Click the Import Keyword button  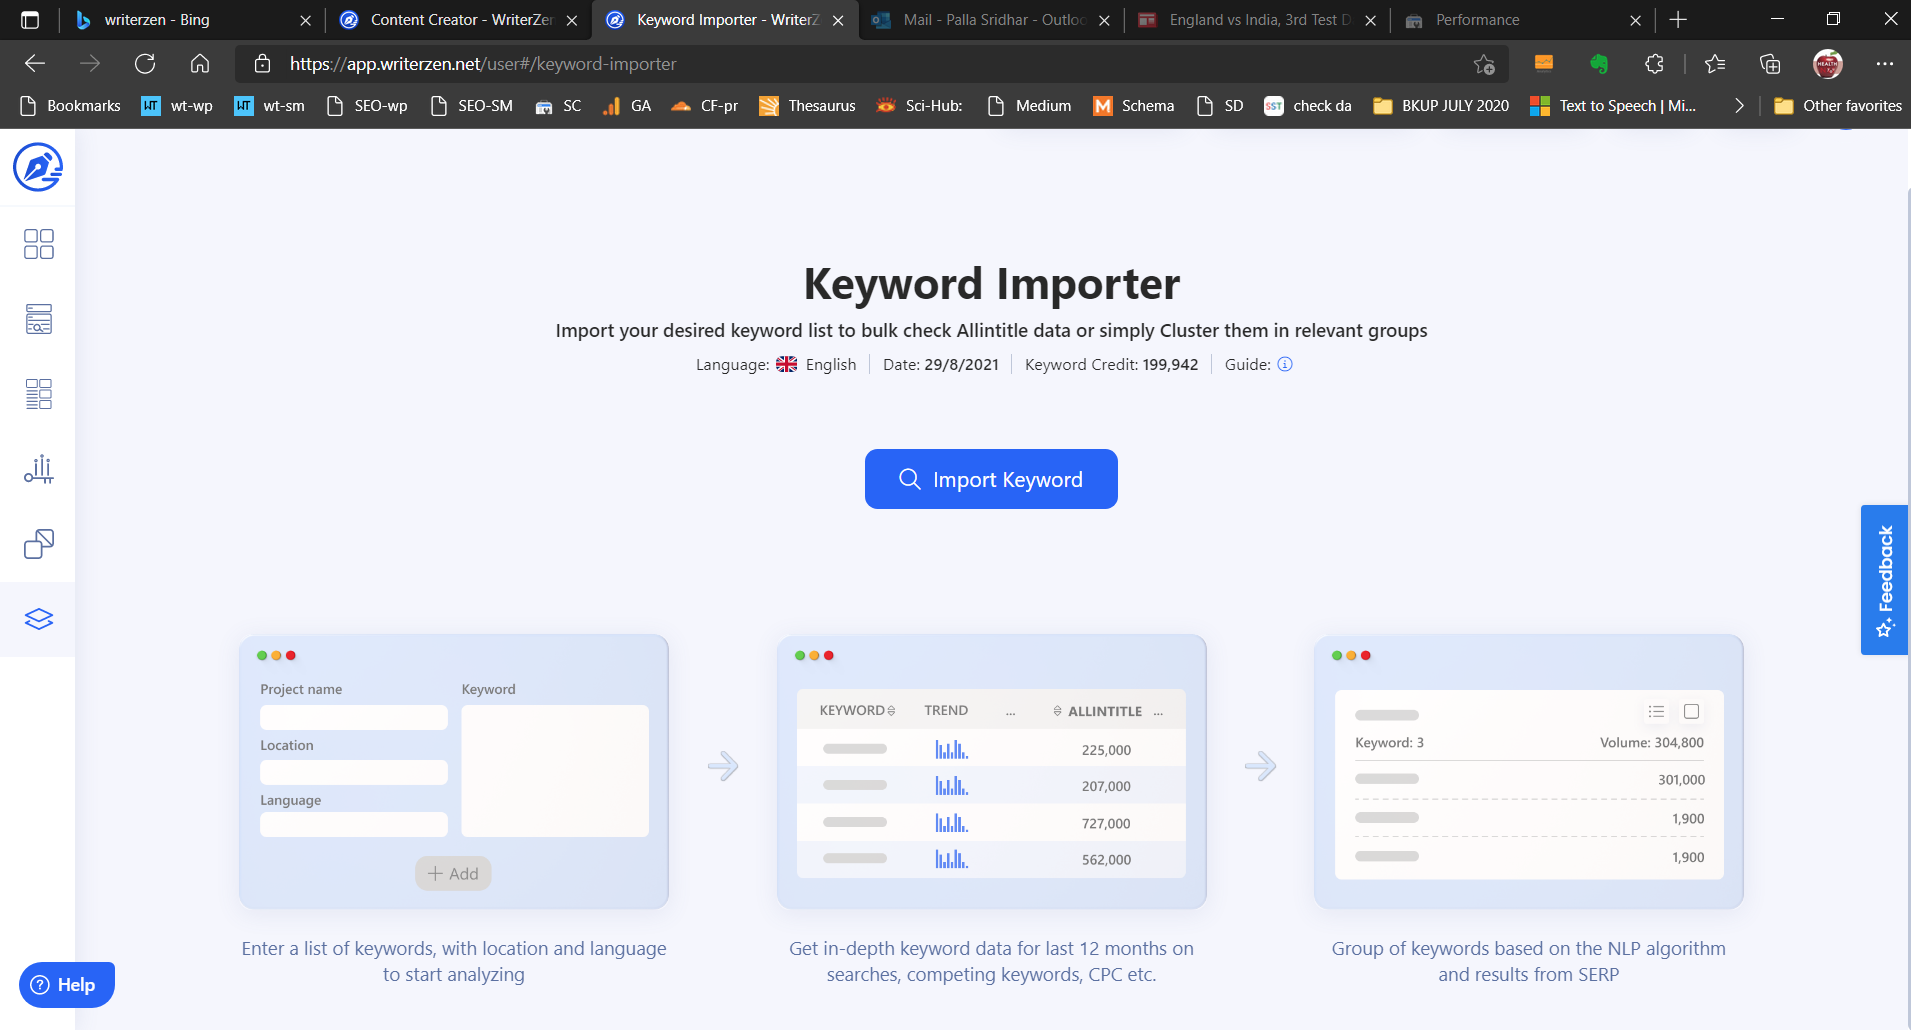(991, 479)
